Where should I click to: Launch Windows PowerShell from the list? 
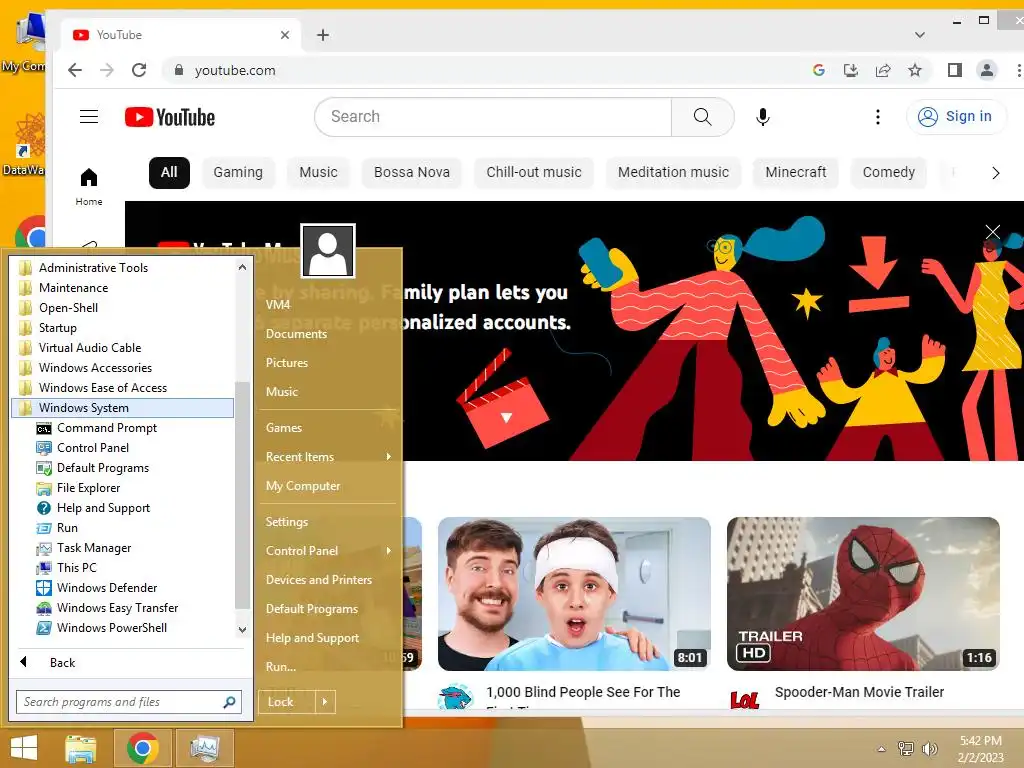click(112, 628)
